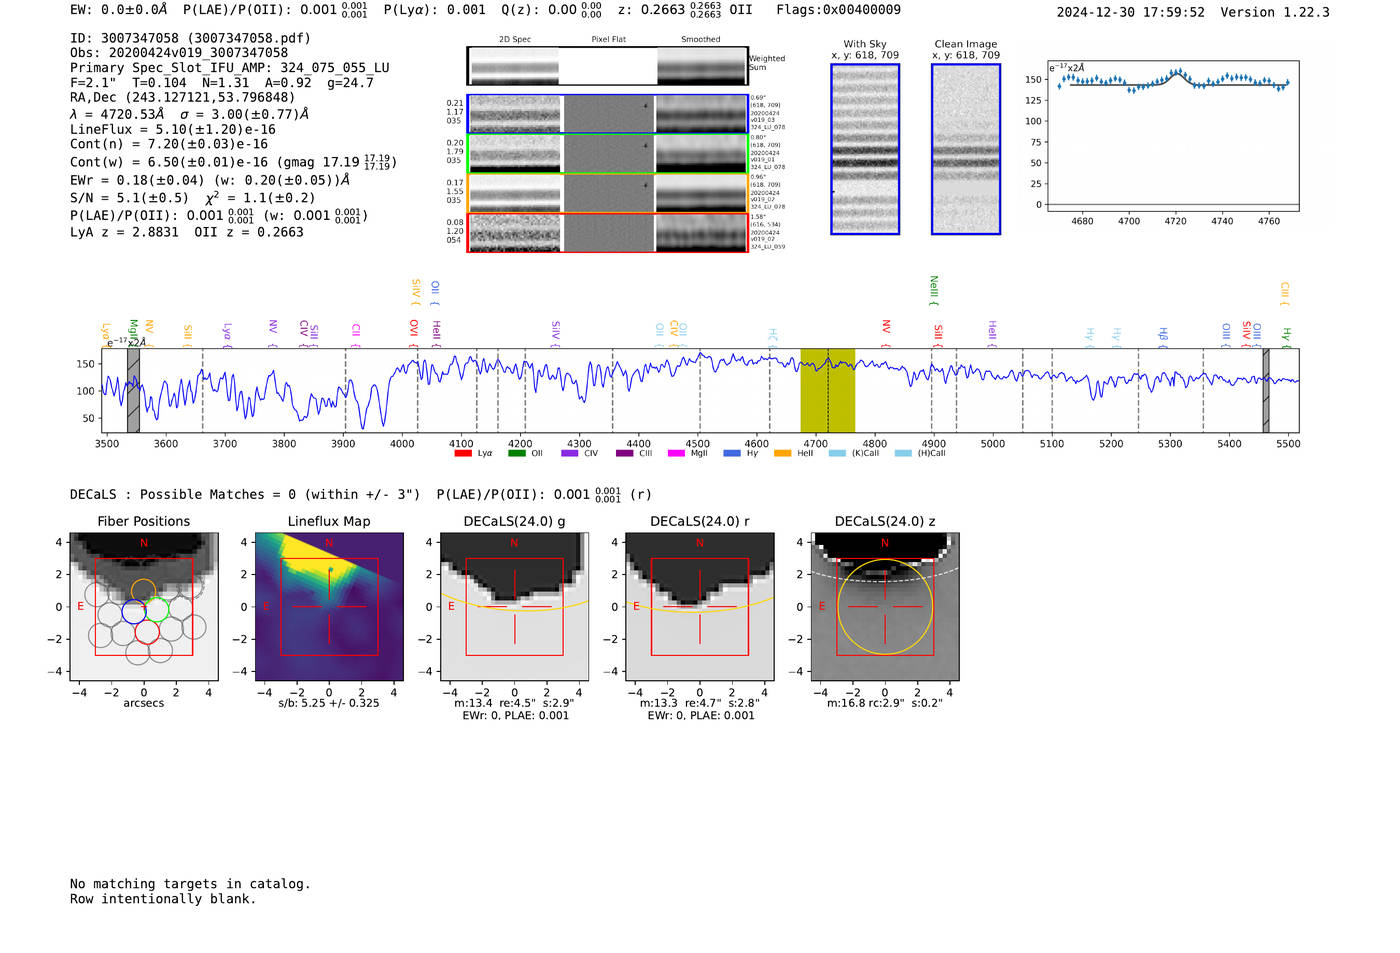The width and height of the screenshot is (1400, 953).
Task: Click the yellow highlighted band in spectrum
Action: click(x=827, y=390)
